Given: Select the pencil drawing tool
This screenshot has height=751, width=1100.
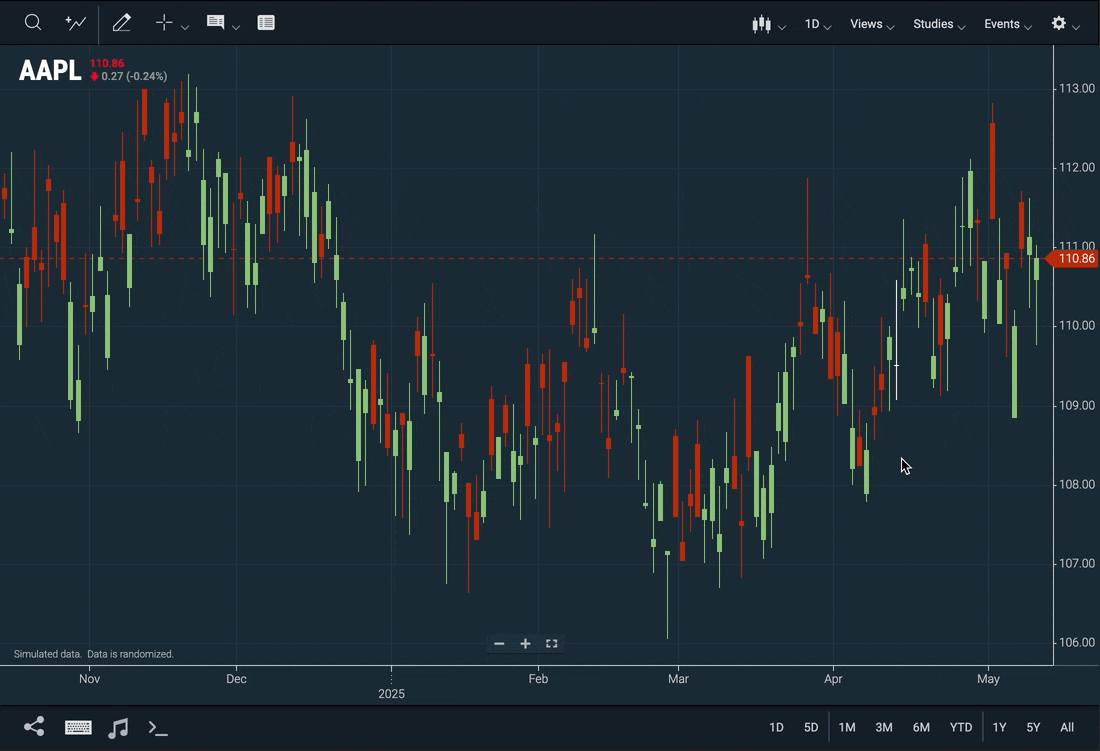Looking at the screenshot, I should point(121,22).
